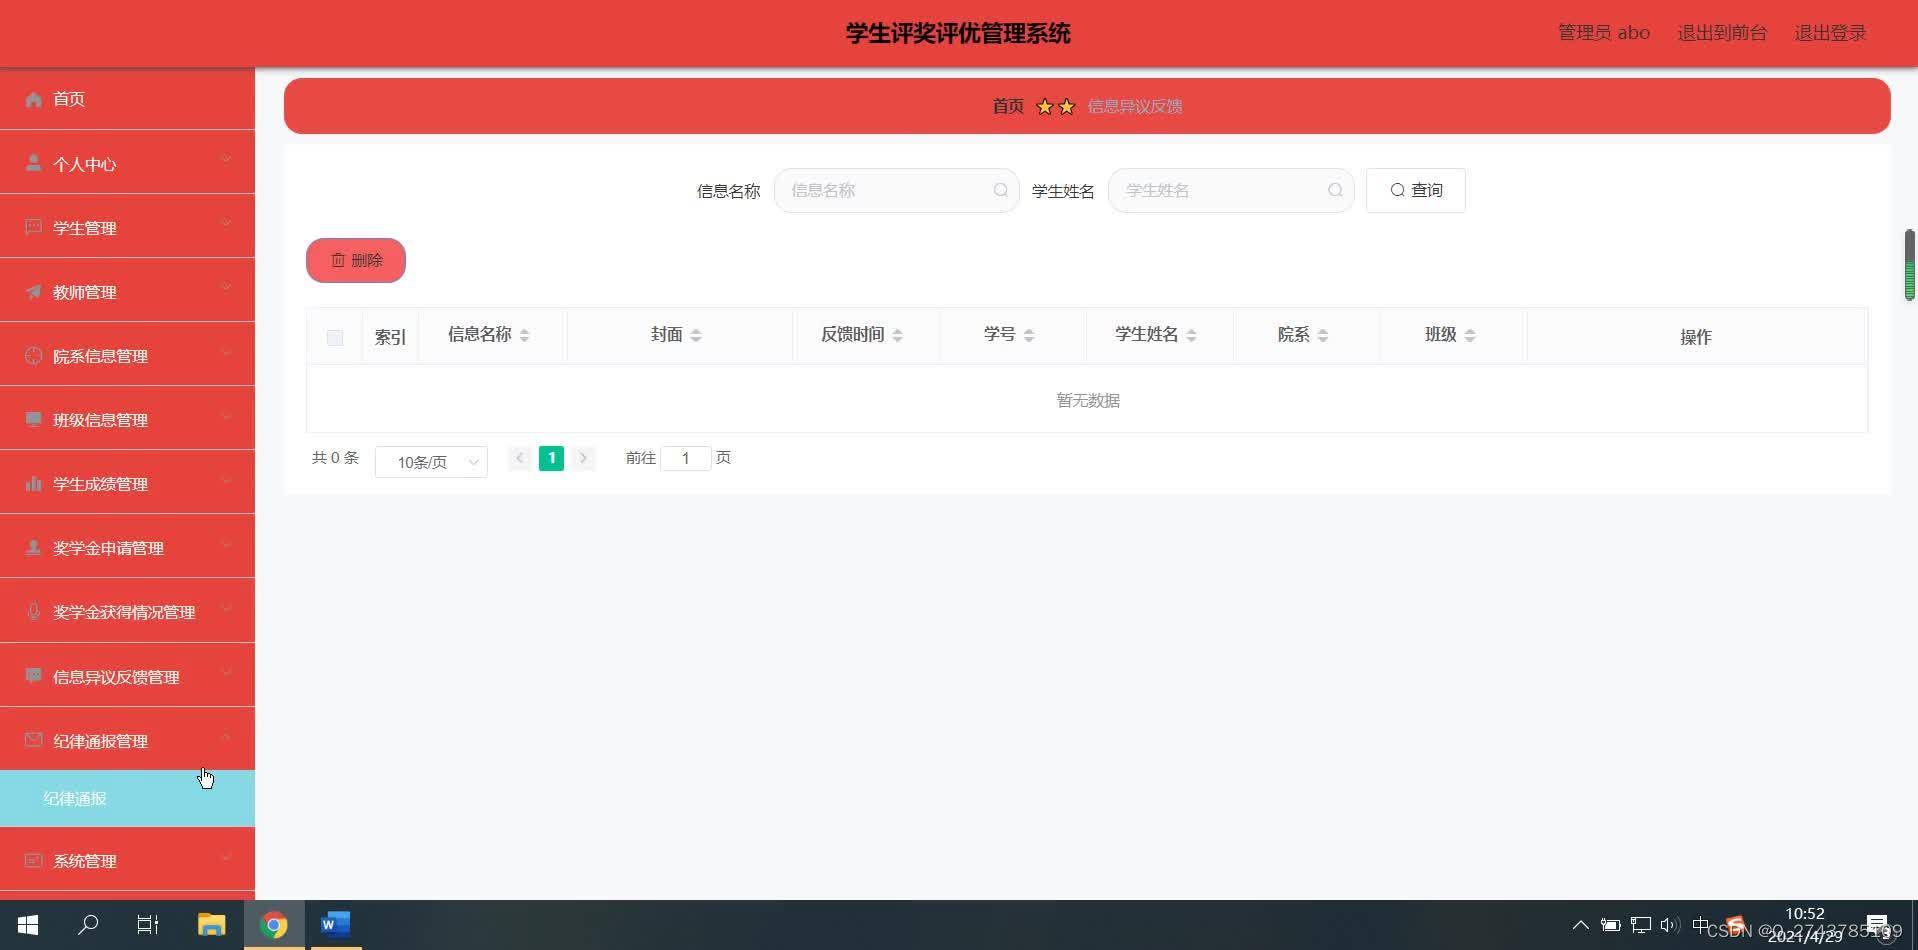The width and height of the screenshot is (1918, 950).
Task: Click the sort arrows on 封面 column
Action: pos(696,335)
